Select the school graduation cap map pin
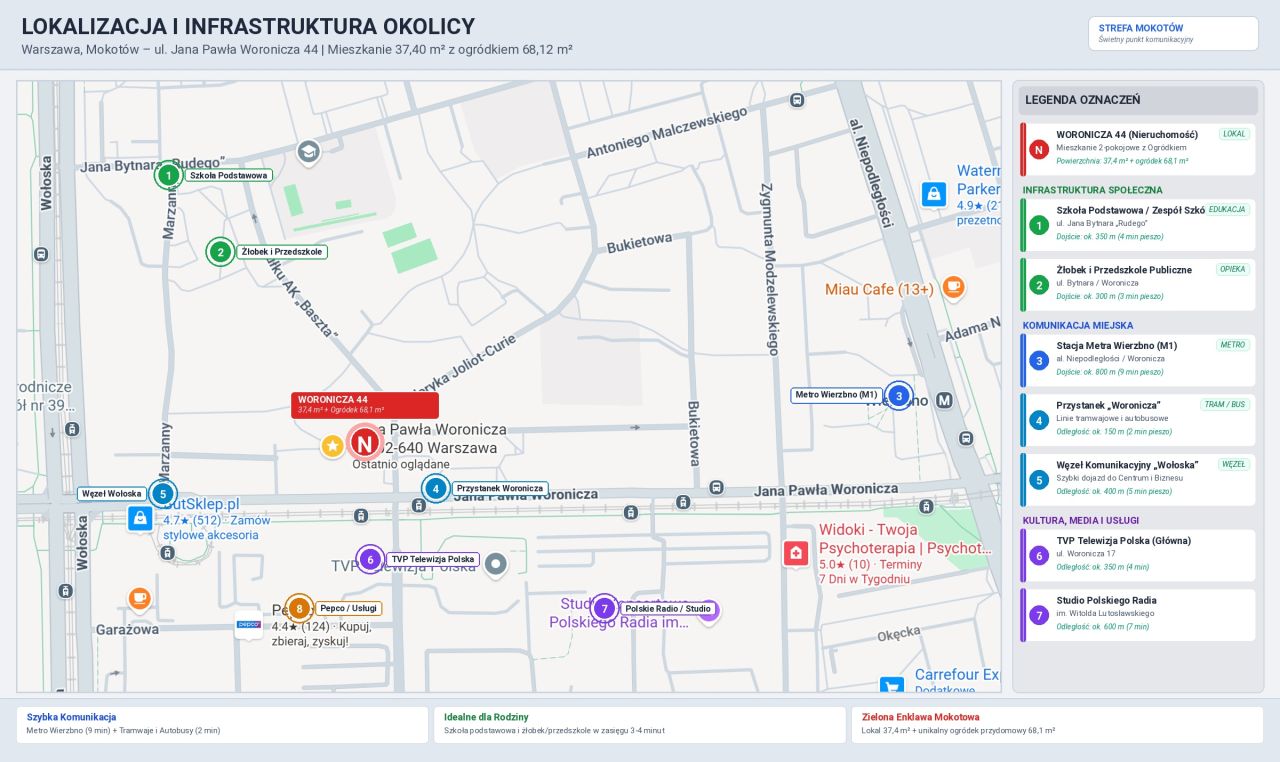1280x762 pixels. click(x=309, y=151)
